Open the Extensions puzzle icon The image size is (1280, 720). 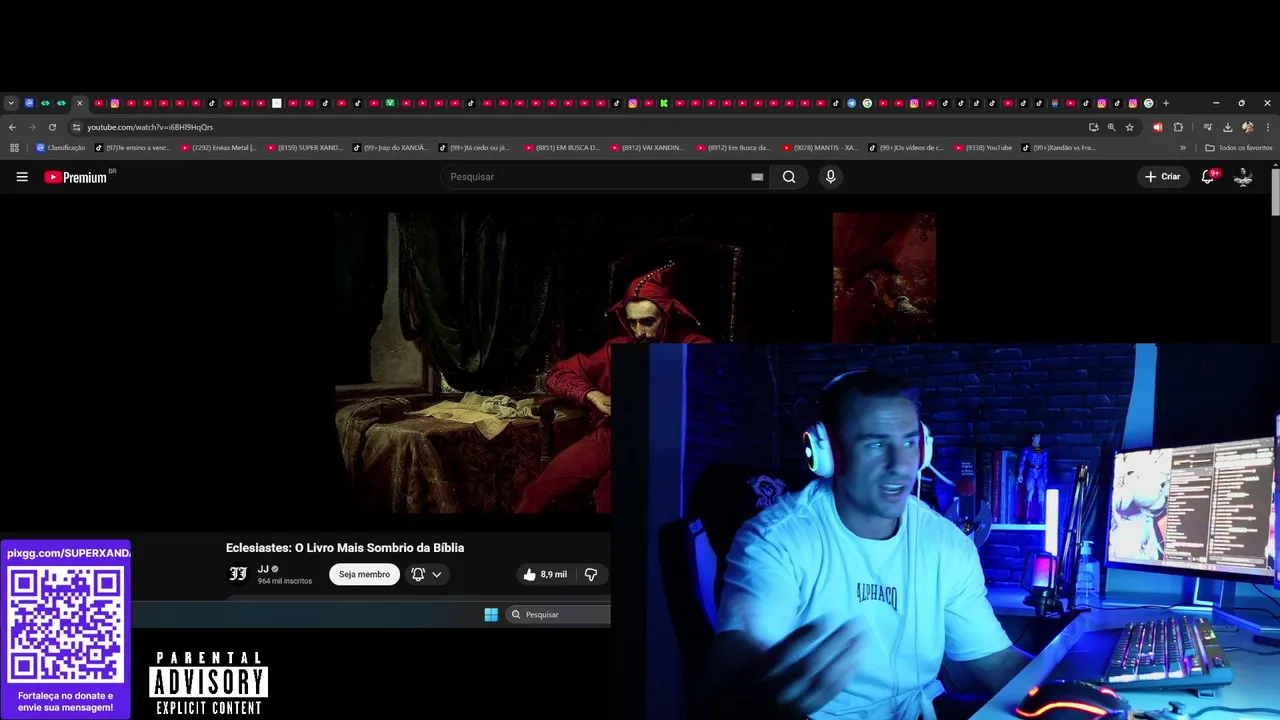1178,127
